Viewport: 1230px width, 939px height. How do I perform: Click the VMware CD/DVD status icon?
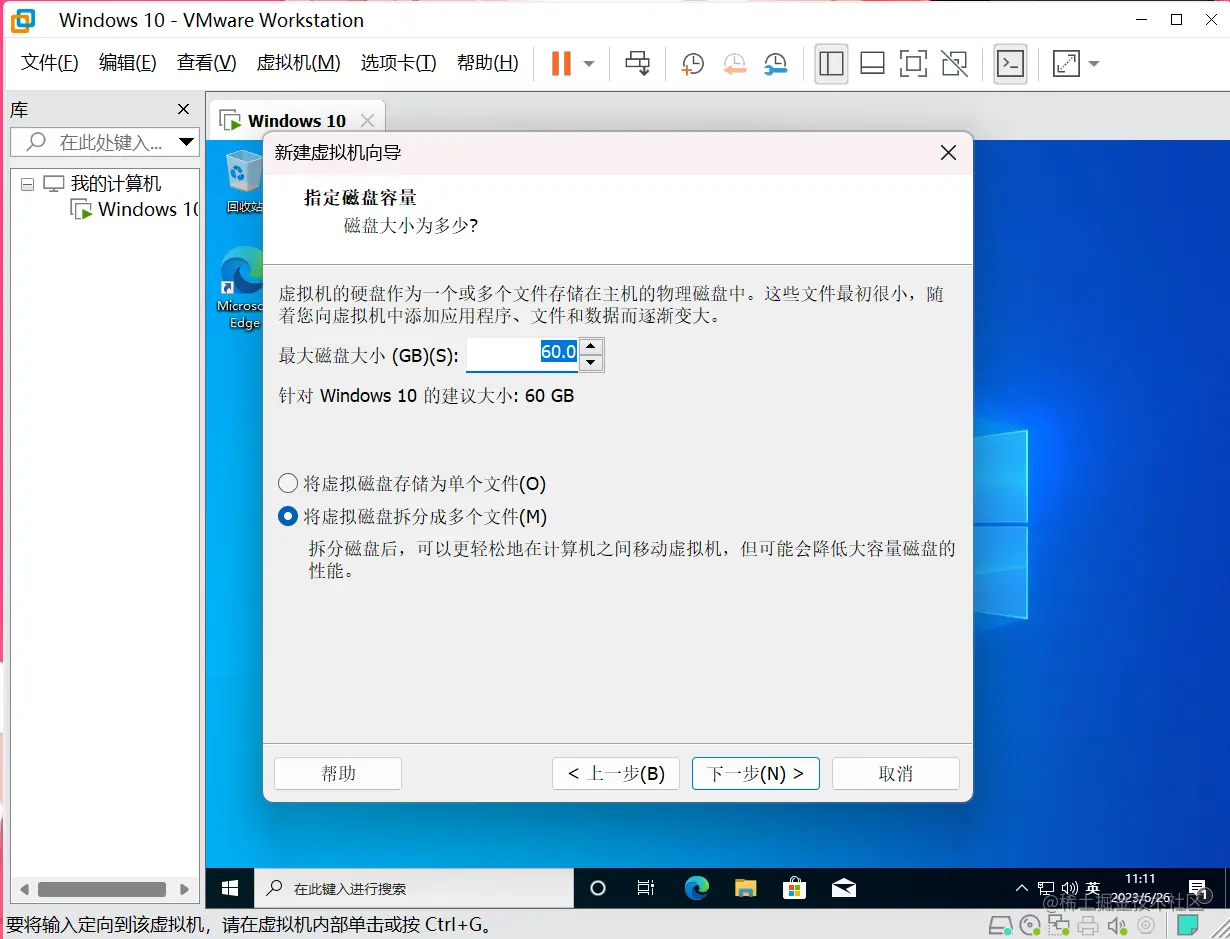(x=1029, y=925)
